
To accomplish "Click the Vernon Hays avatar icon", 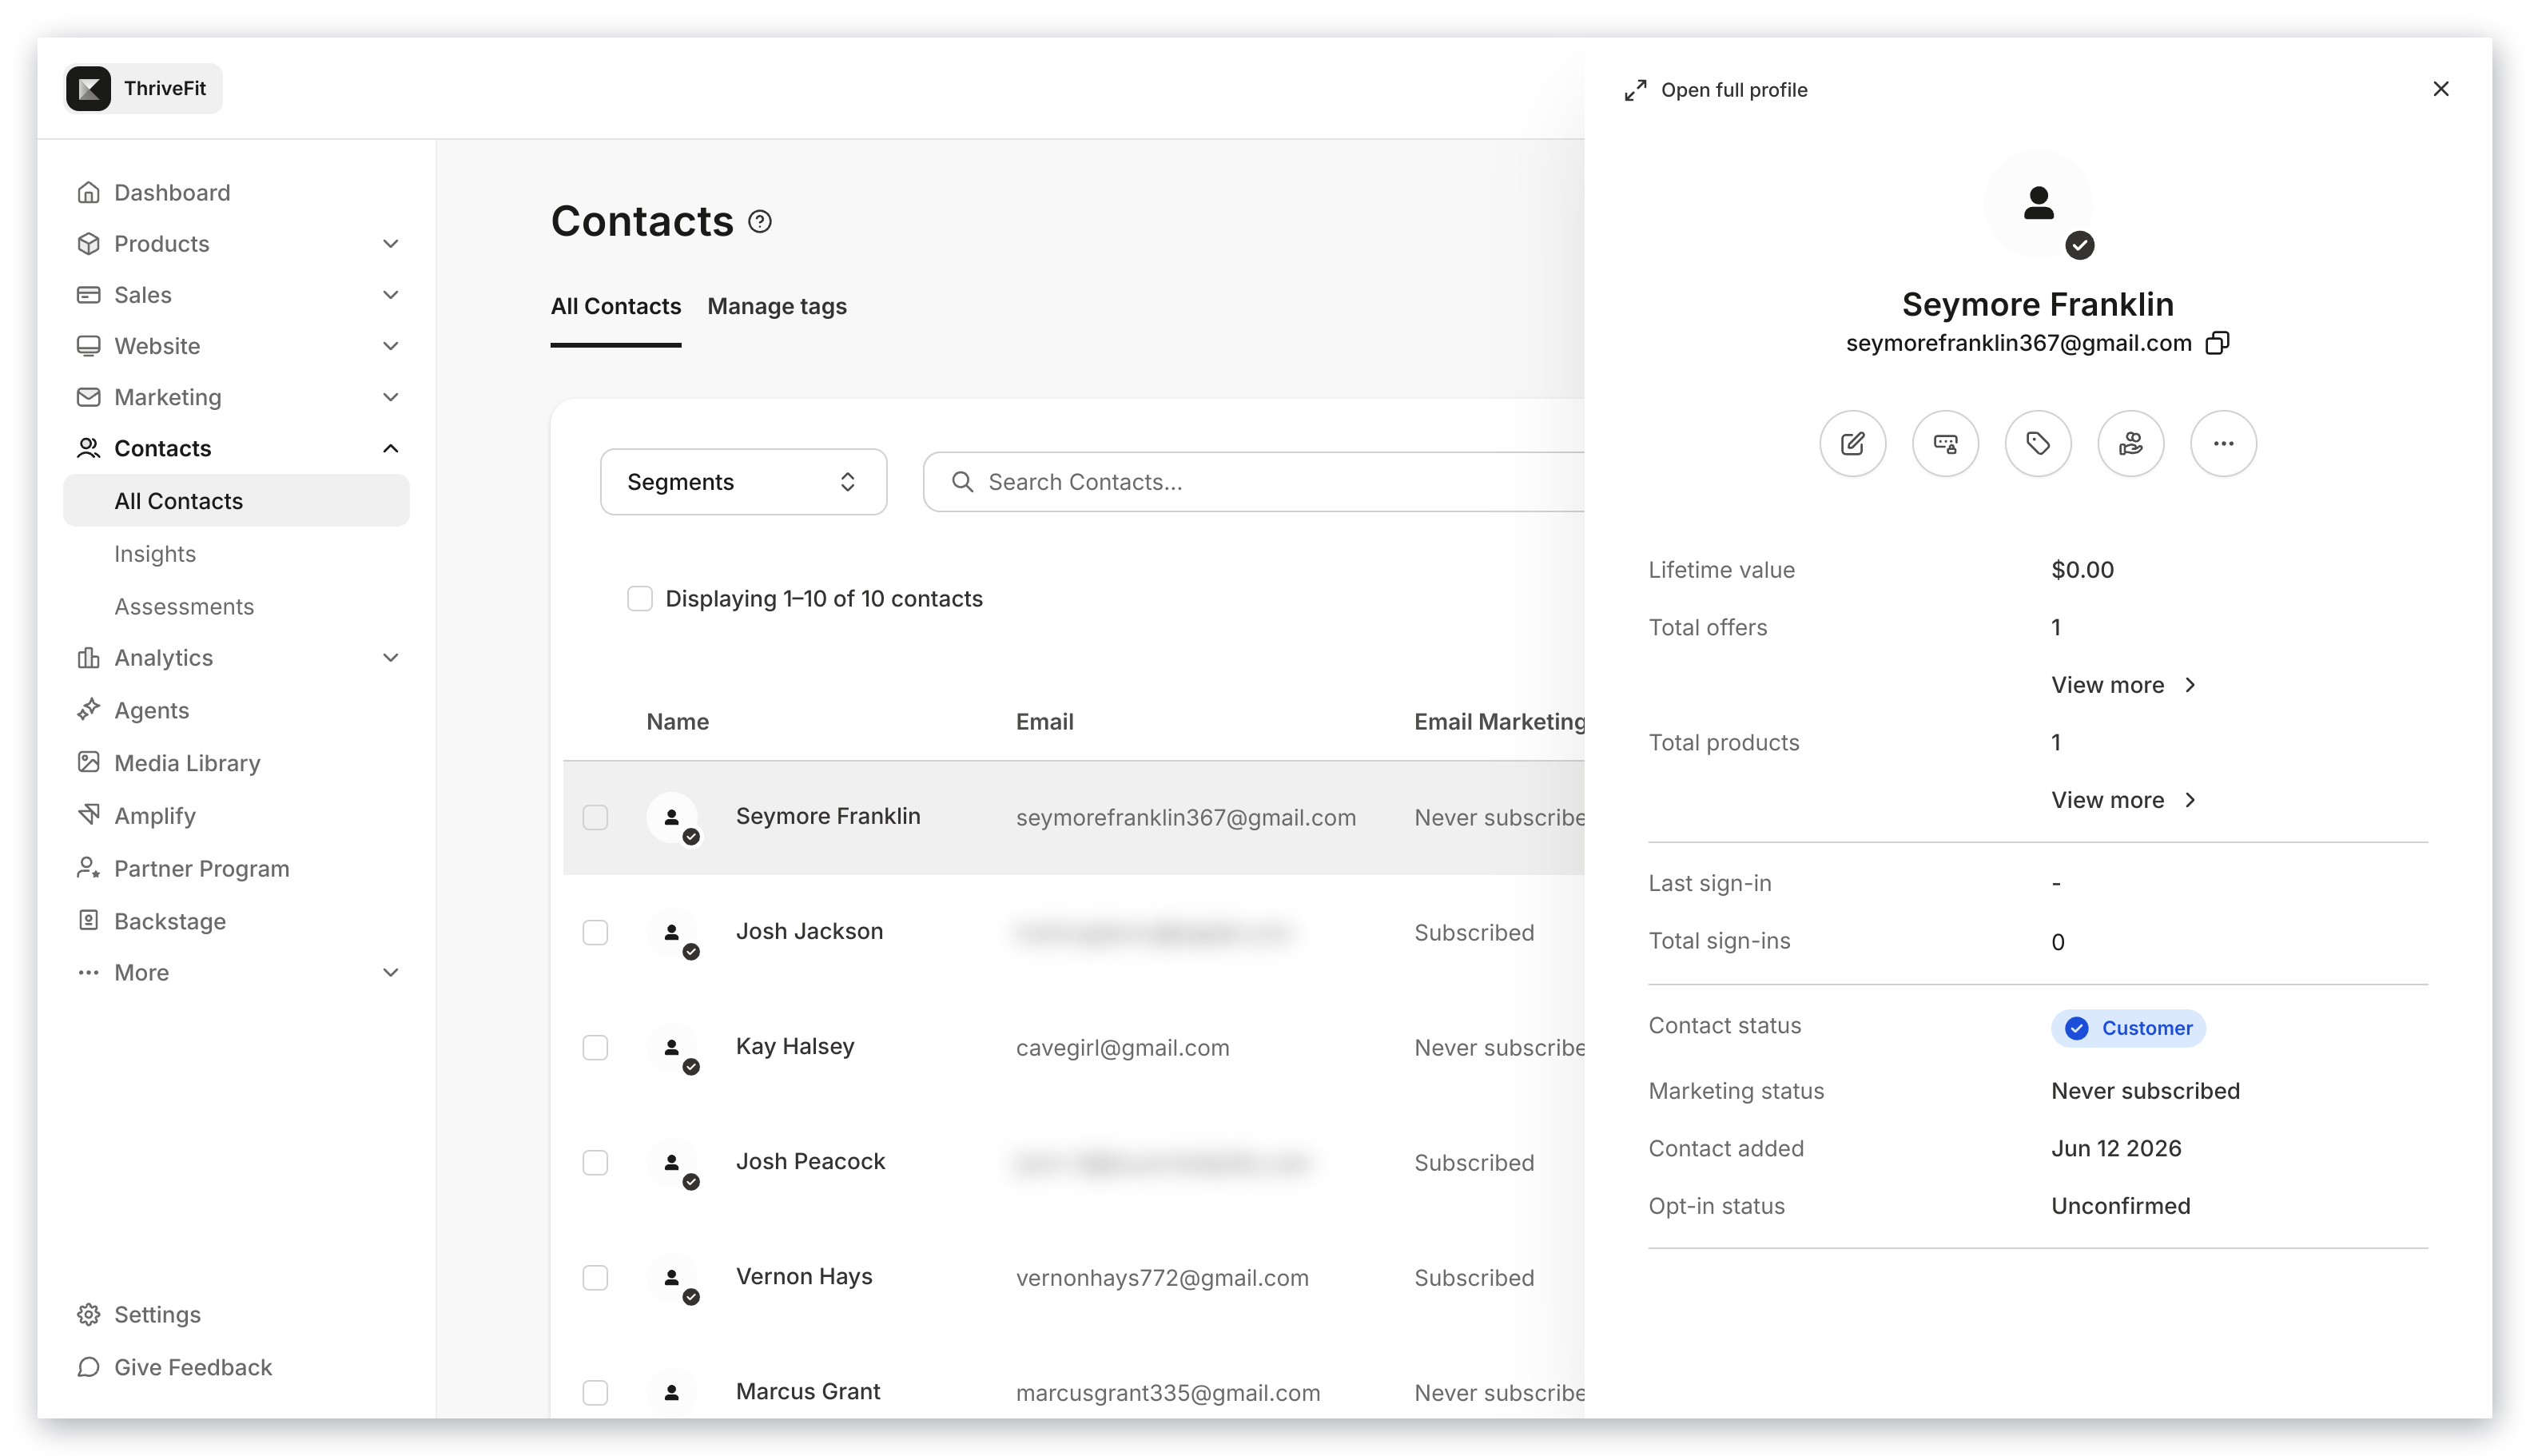I will 672,1278.
